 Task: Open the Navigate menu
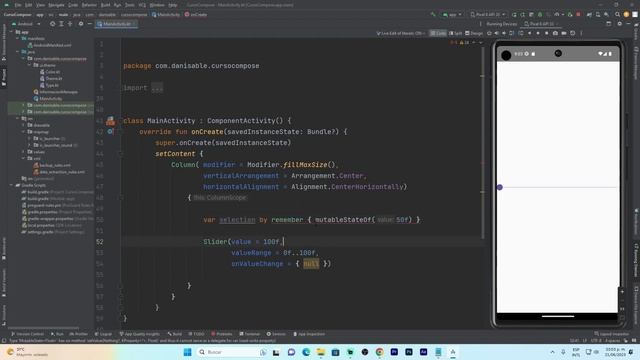[56, 5]
